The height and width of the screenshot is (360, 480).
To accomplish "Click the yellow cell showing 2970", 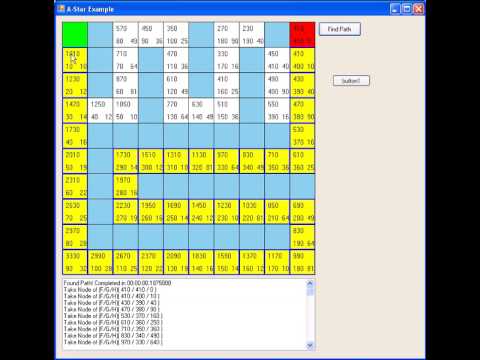I will (75, 237).
